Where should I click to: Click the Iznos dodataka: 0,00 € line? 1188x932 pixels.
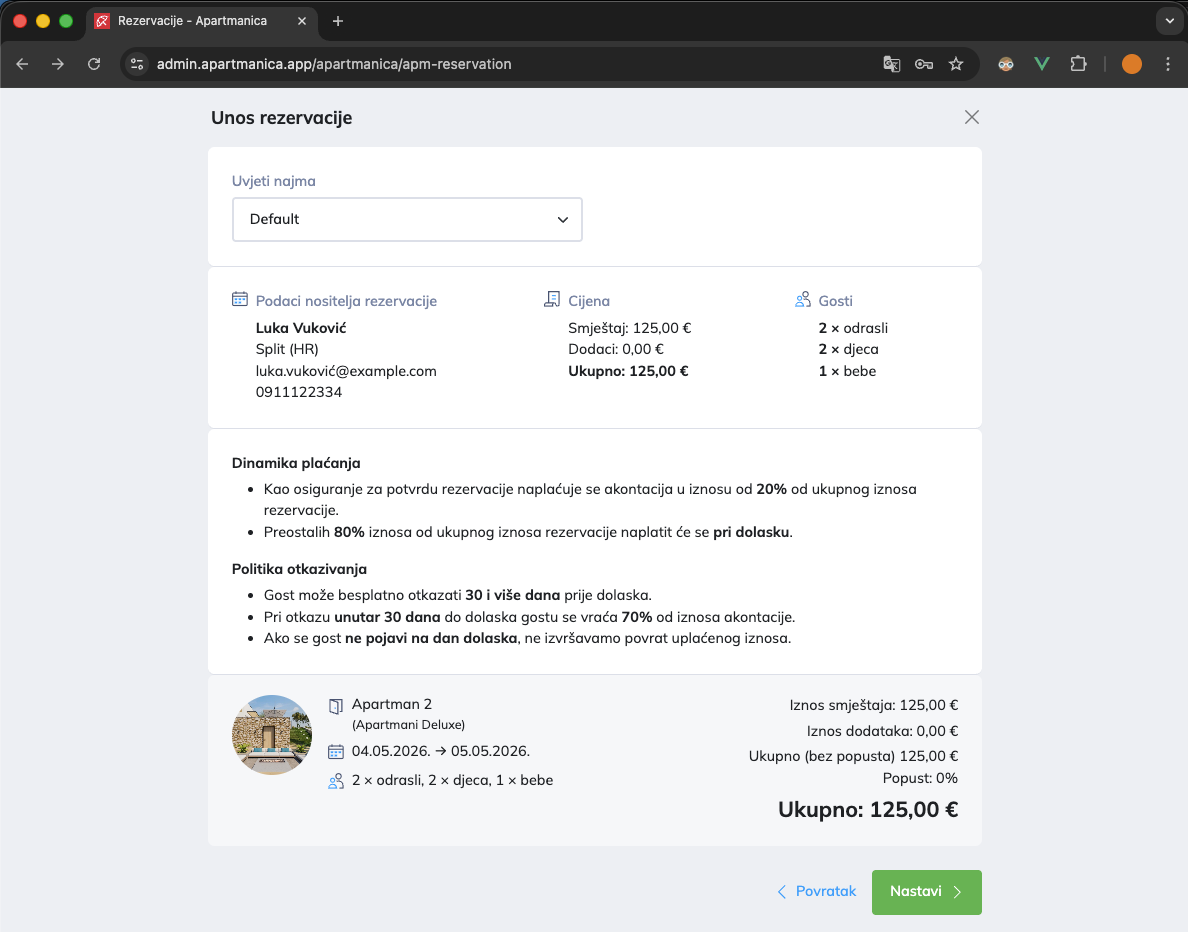point(882,731)
